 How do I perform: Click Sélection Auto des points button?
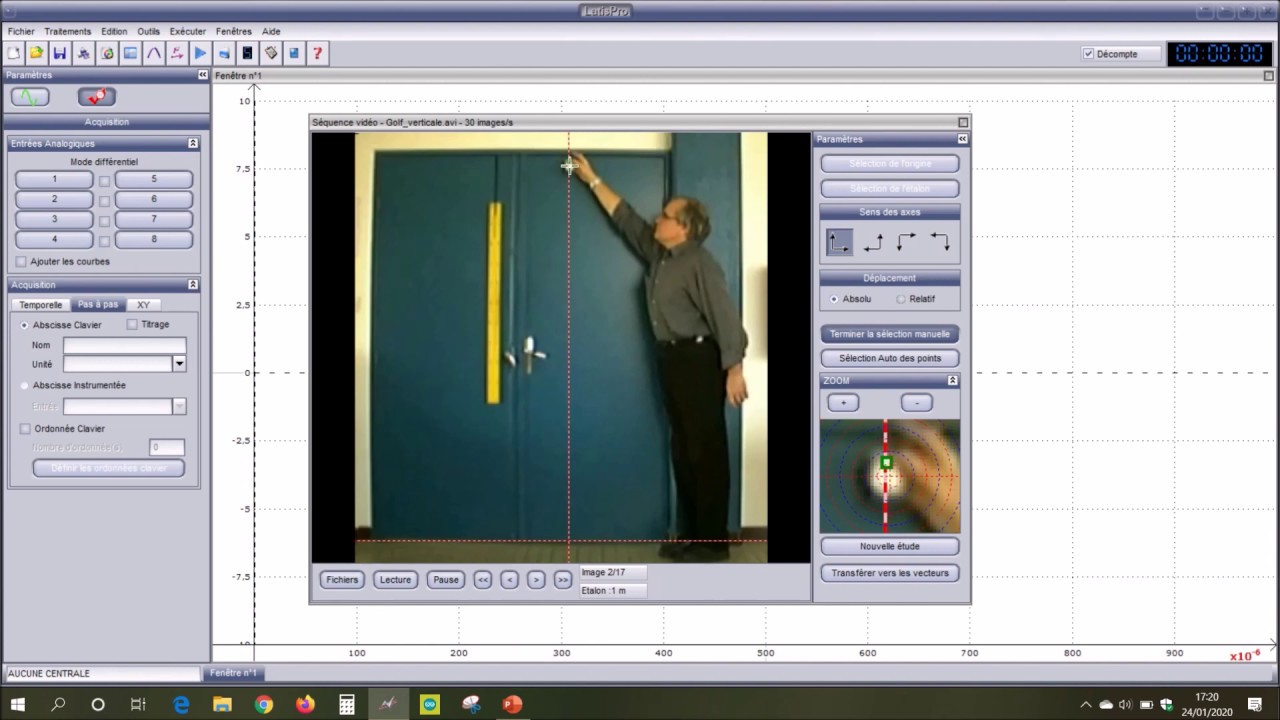point(890,358)
